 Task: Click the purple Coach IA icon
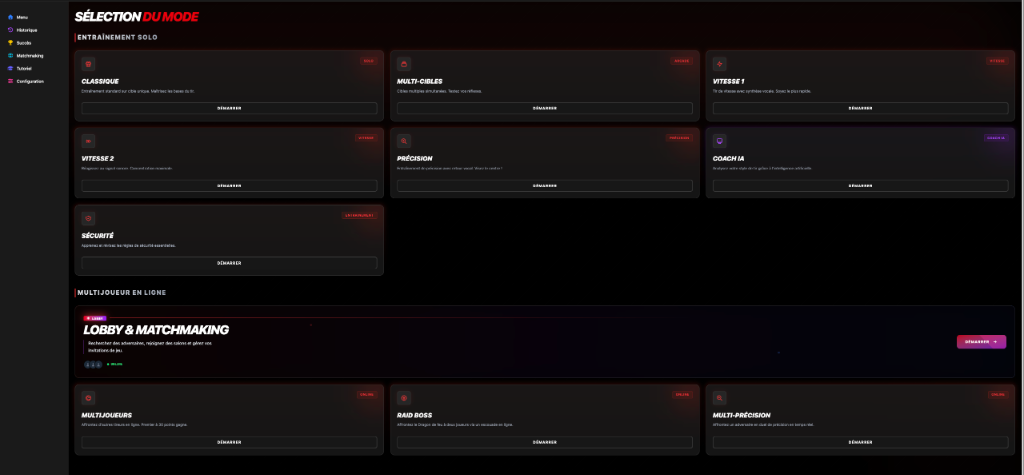tap(720, 141)
